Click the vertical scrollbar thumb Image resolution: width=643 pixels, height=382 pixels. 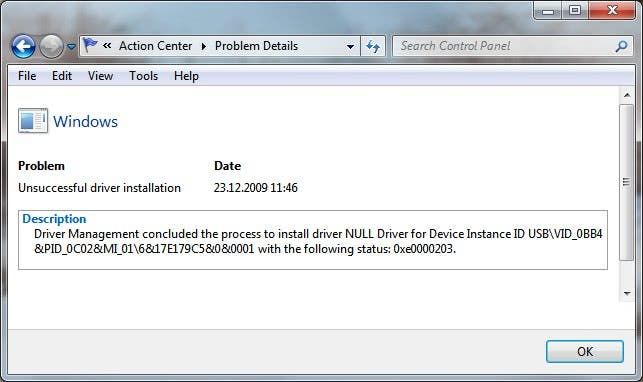[626, 182]
